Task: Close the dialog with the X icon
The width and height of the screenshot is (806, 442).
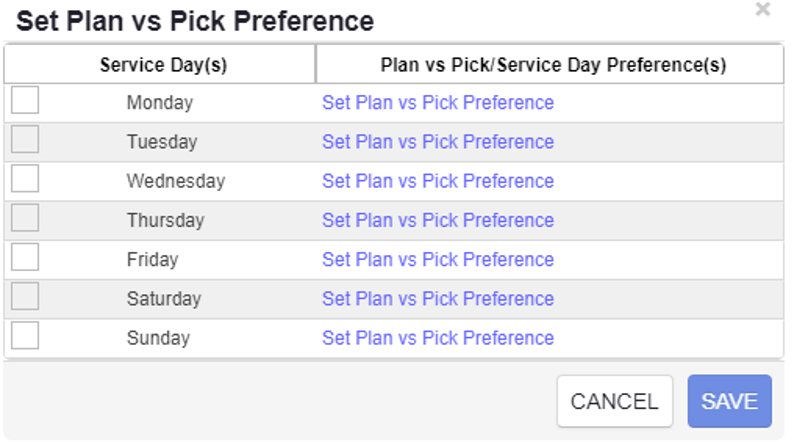Action: click(x=763, y=10)
